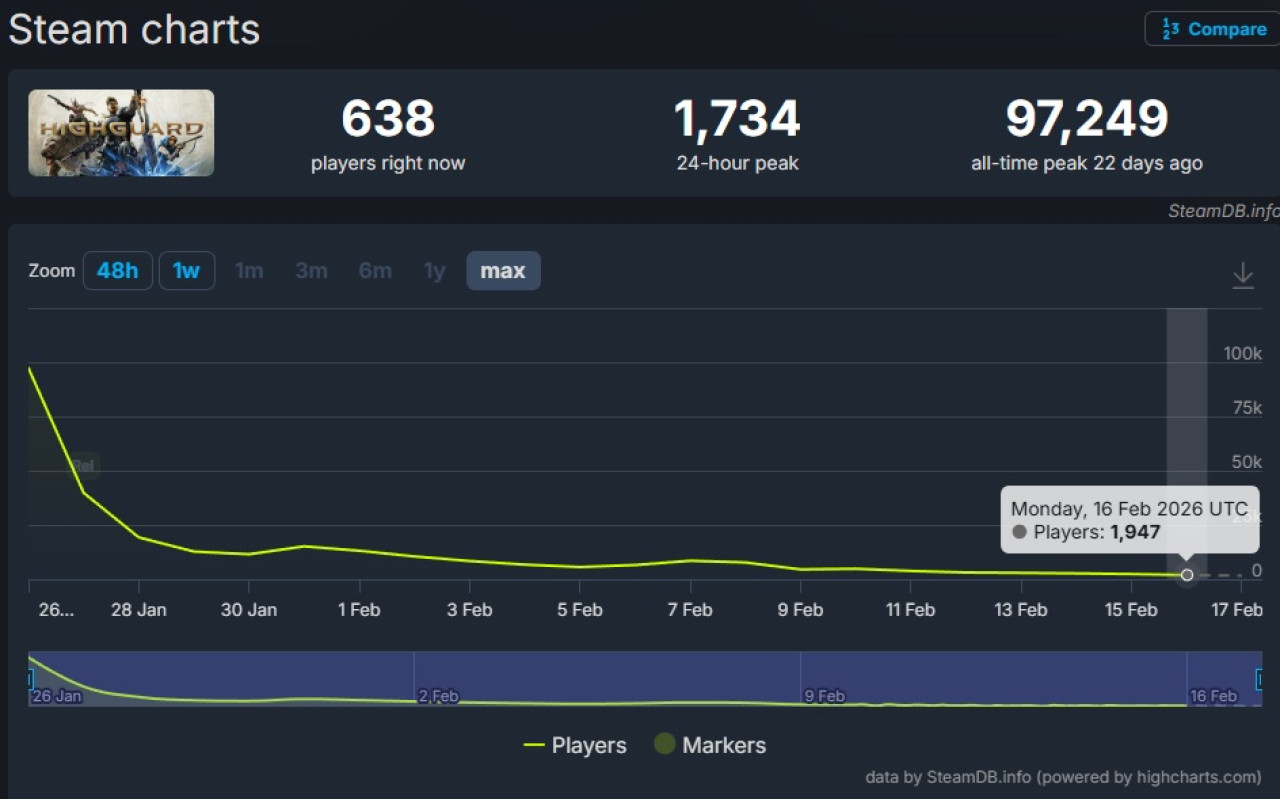Switch to the 1w zoom view
This screenshot has height=799, width=1280.
(186, 270)
